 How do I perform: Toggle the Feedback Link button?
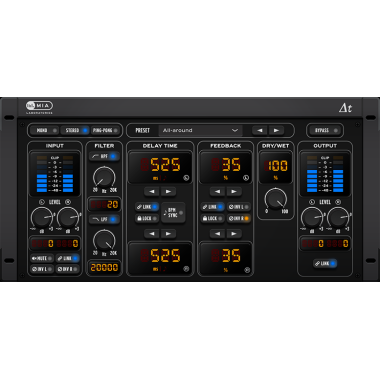tap(212, 207)
